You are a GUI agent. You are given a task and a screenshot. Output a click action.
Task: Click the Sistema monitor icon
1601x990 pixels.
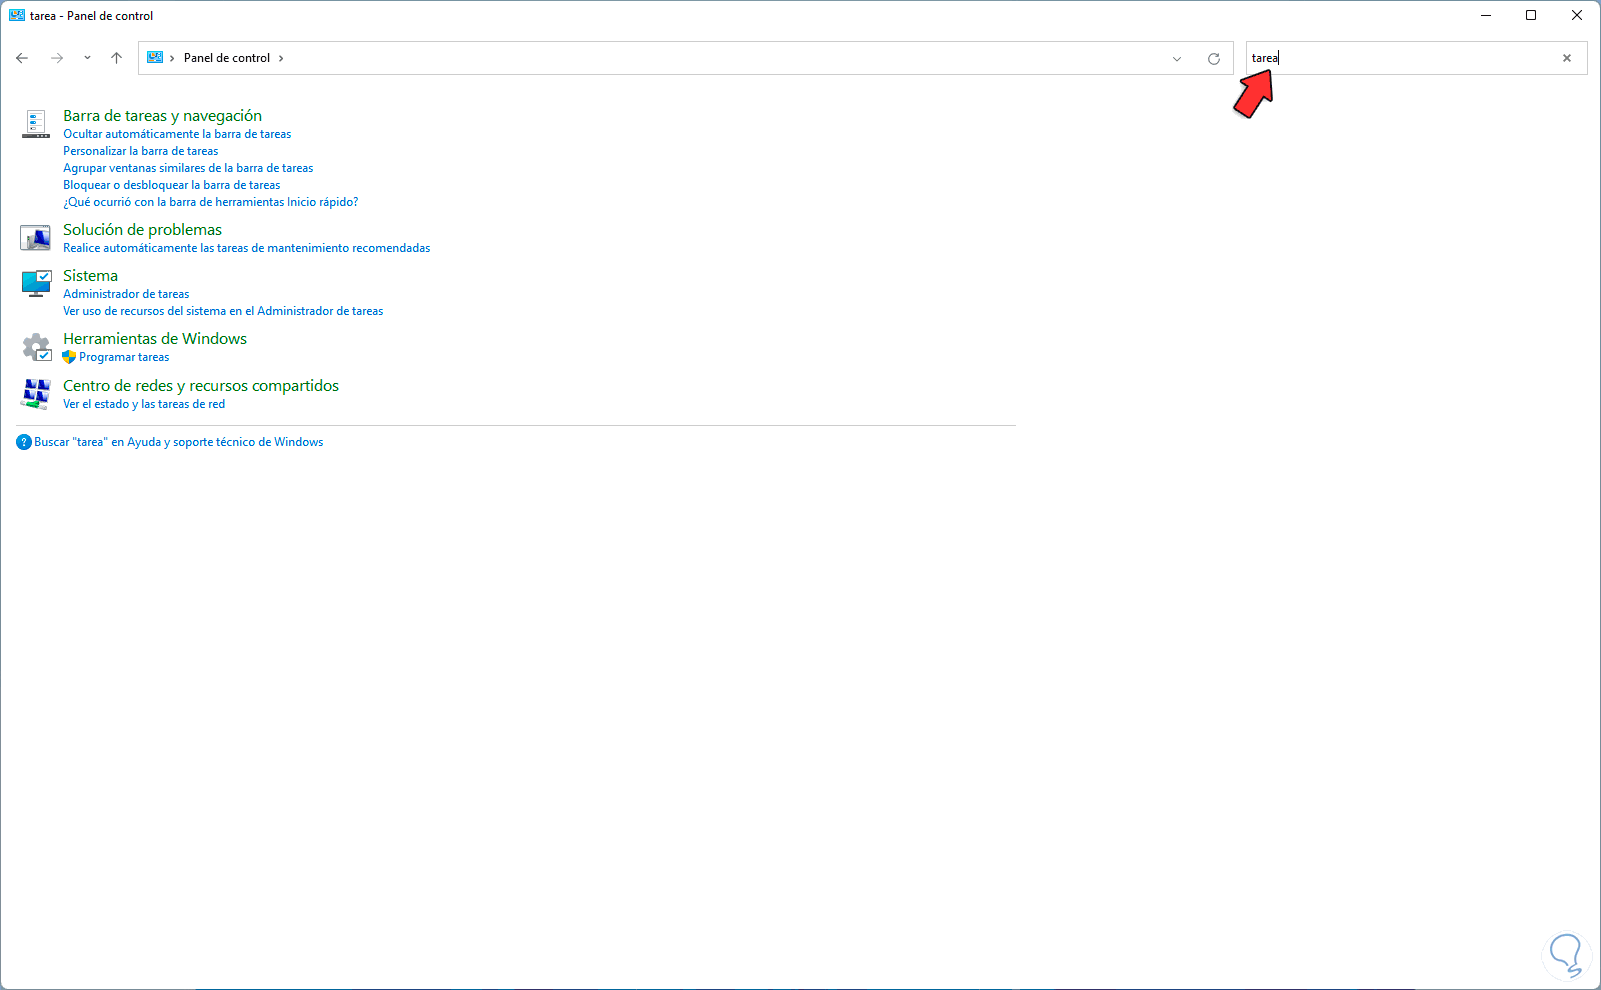(x=36, y=284)
